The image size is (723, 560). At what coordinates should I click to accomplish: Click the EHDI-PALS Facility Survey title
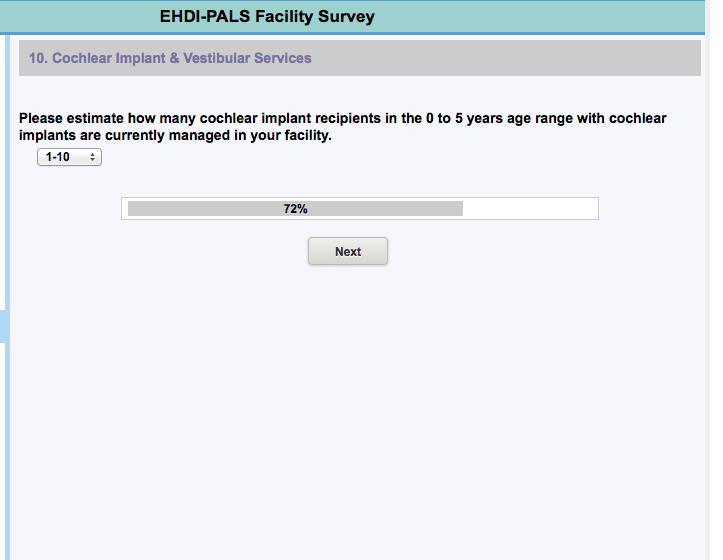[x=267, y=16]
